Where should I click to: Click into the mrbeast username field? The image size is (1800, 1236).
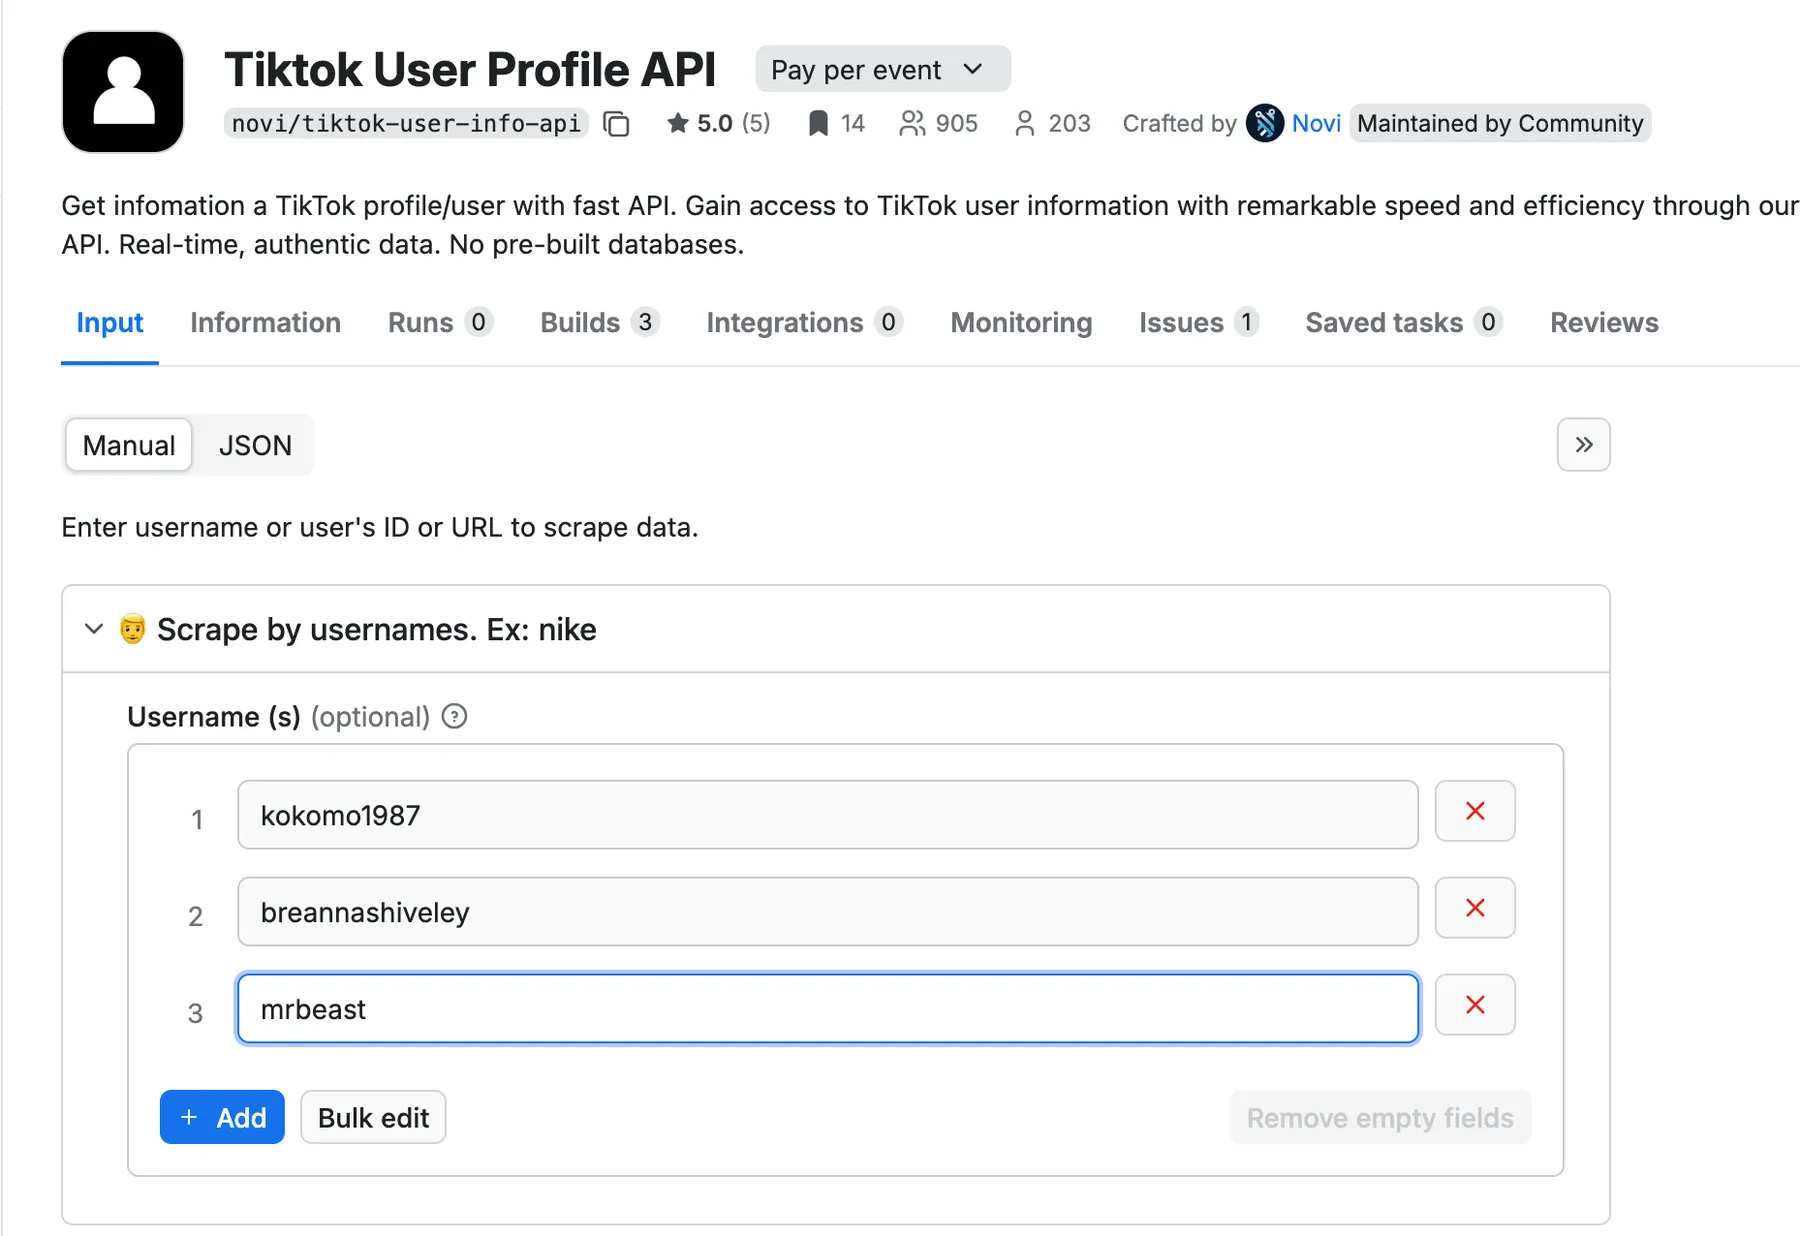coord(827,1009)
